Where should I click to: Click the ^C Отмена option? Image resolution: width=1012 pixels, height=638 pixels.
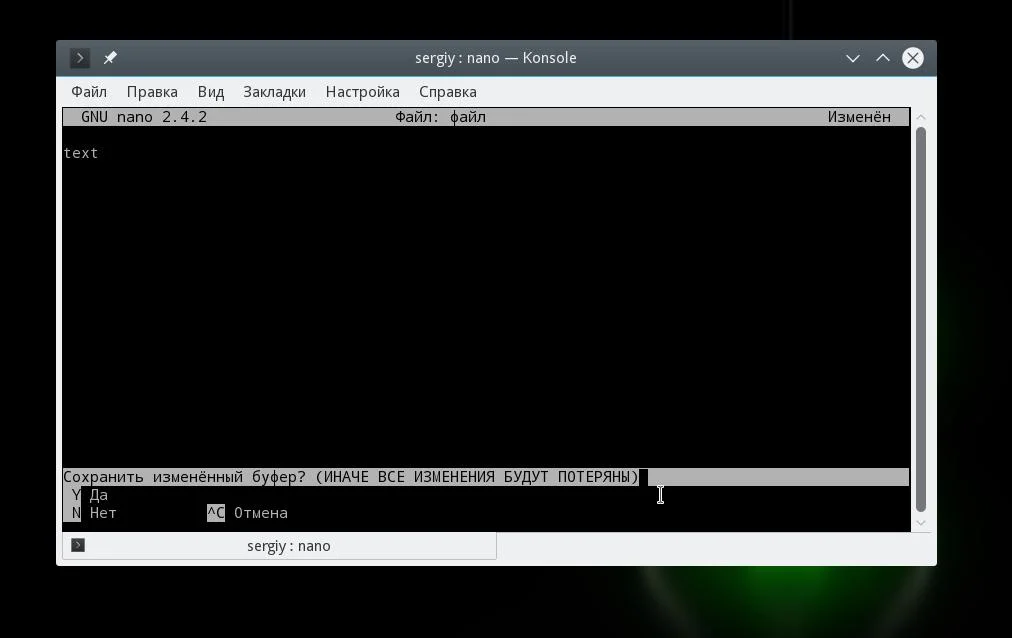(x=247, y=513)
